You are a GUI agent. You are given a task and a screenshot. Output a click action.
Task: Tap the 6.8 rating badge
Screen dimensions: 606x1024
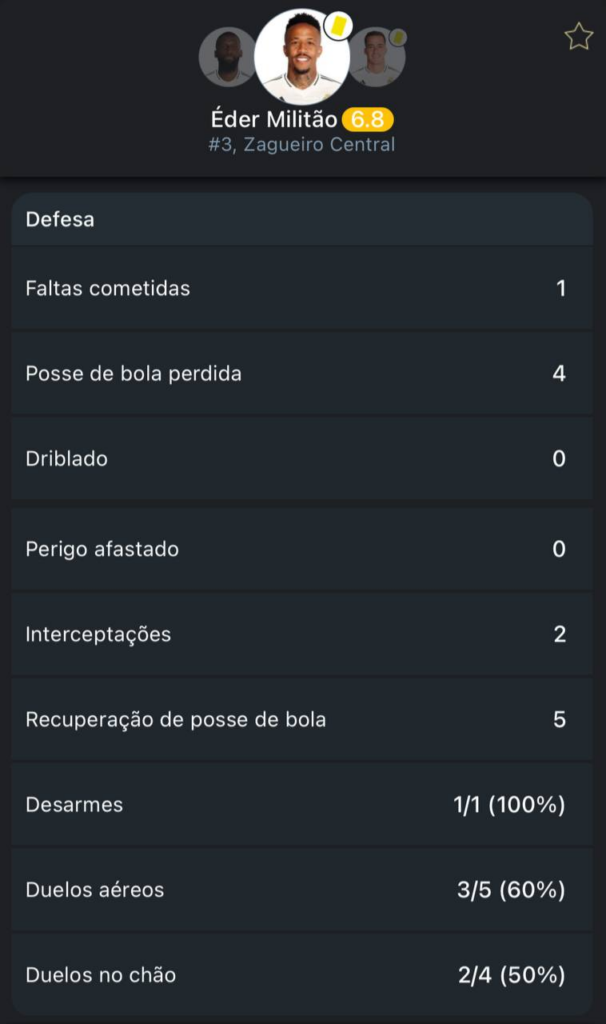point(367,120)
